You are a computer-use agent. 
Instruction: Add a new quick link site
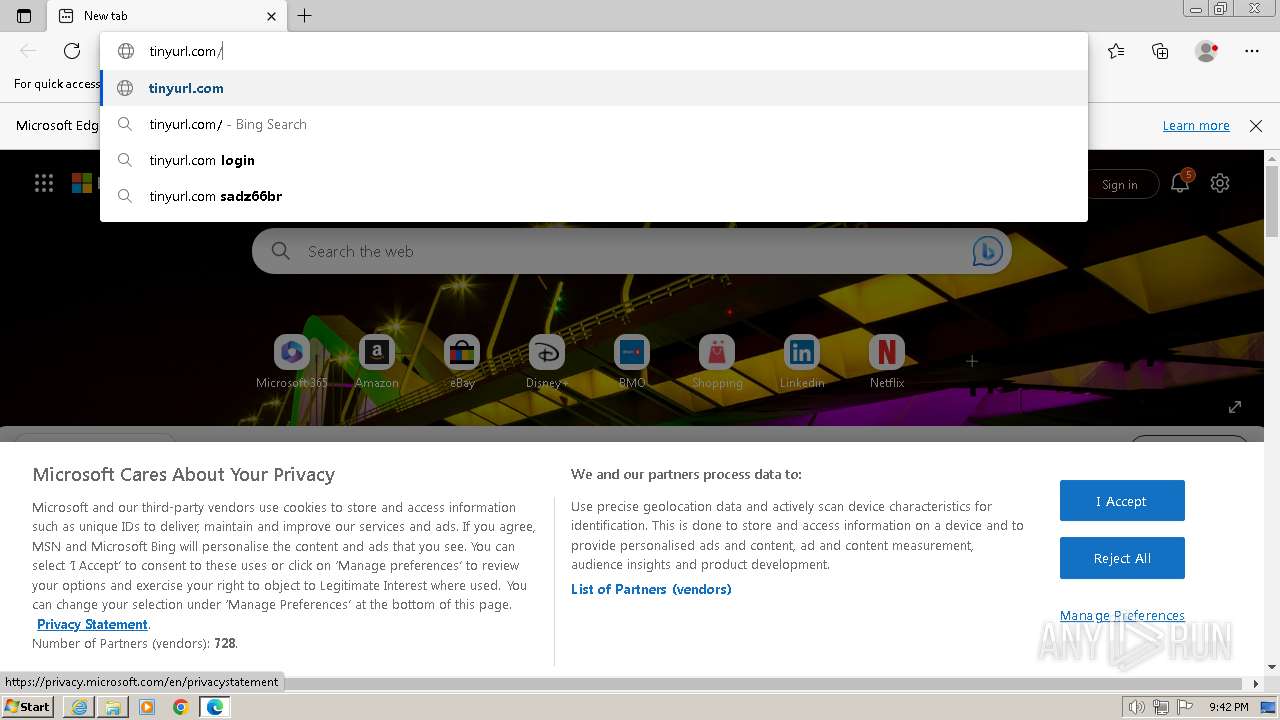[x=972, y=361]
